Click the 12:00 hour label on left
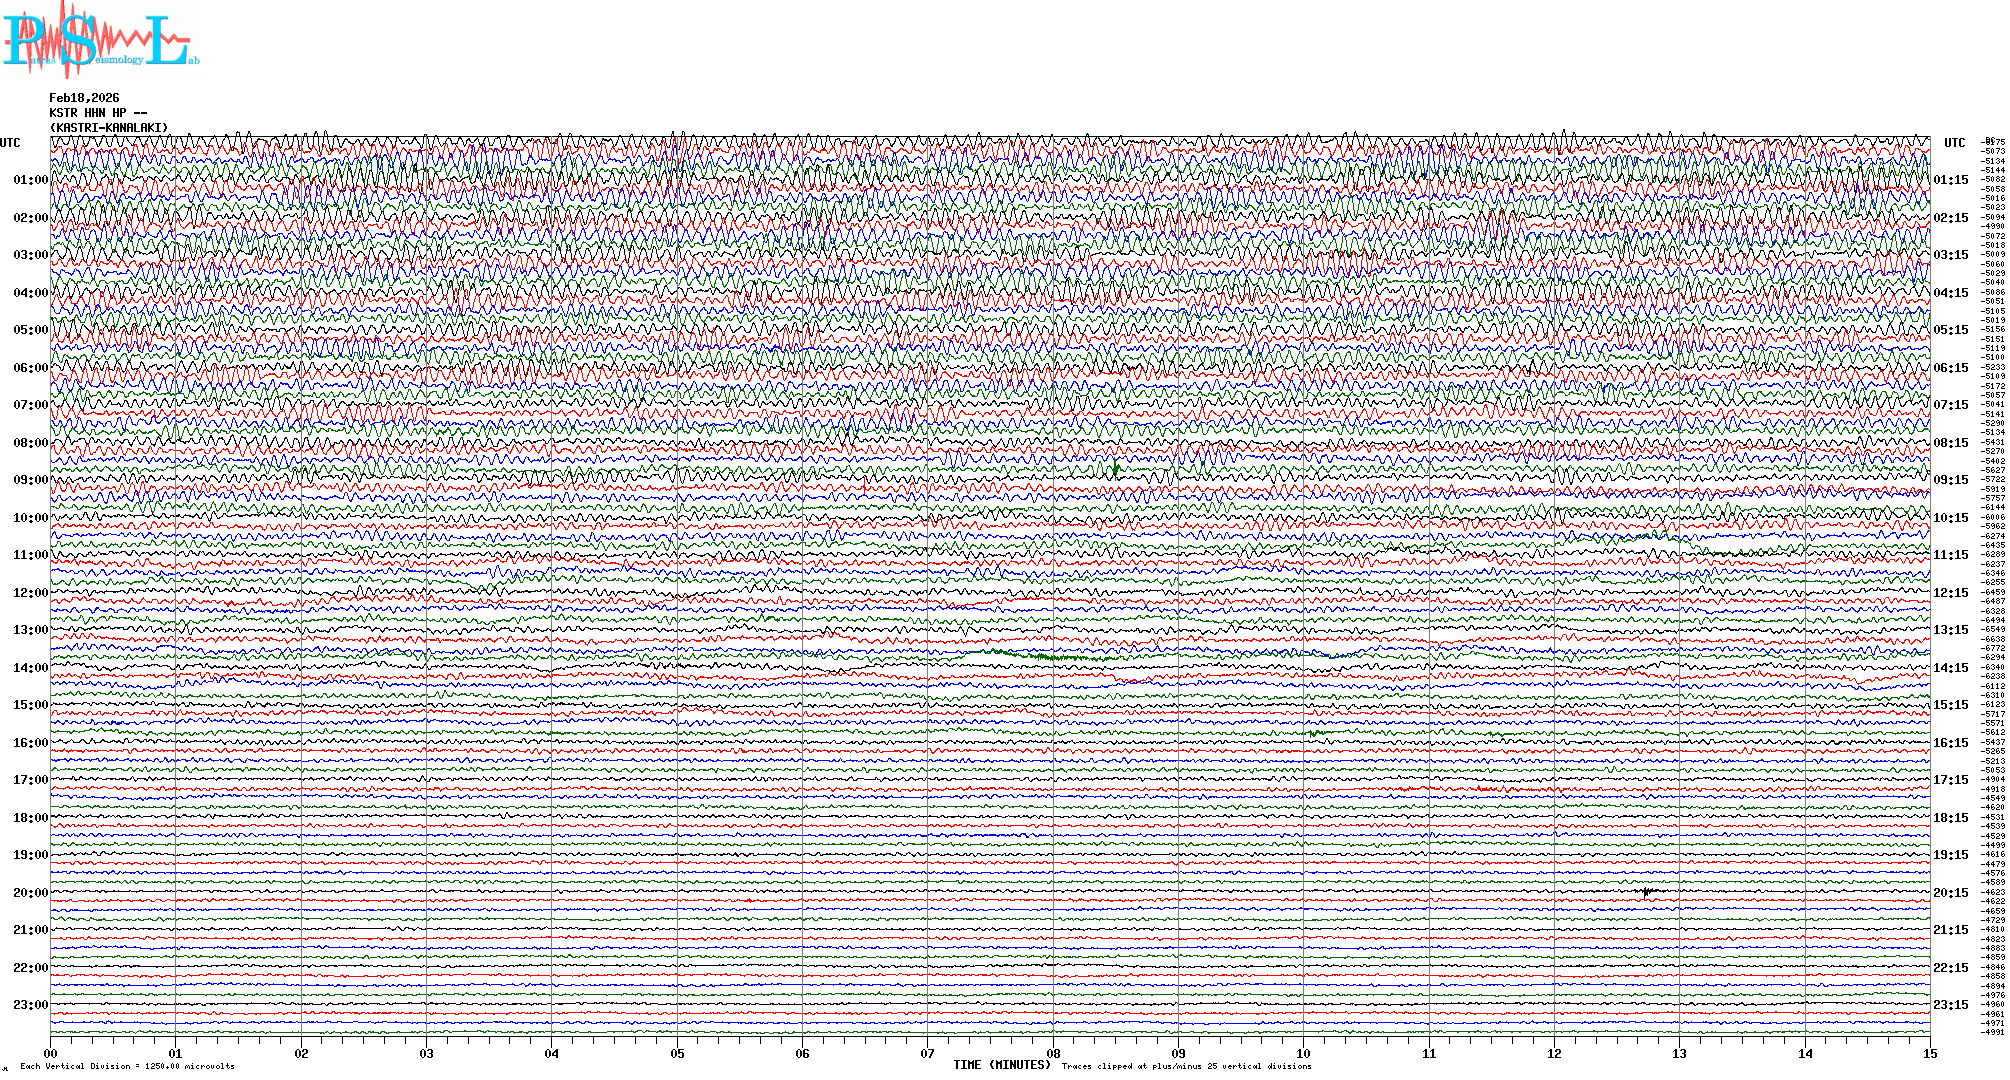The height and width of the screenshot is (1080, 2010). pyautogui.click(x=30, y=593)
